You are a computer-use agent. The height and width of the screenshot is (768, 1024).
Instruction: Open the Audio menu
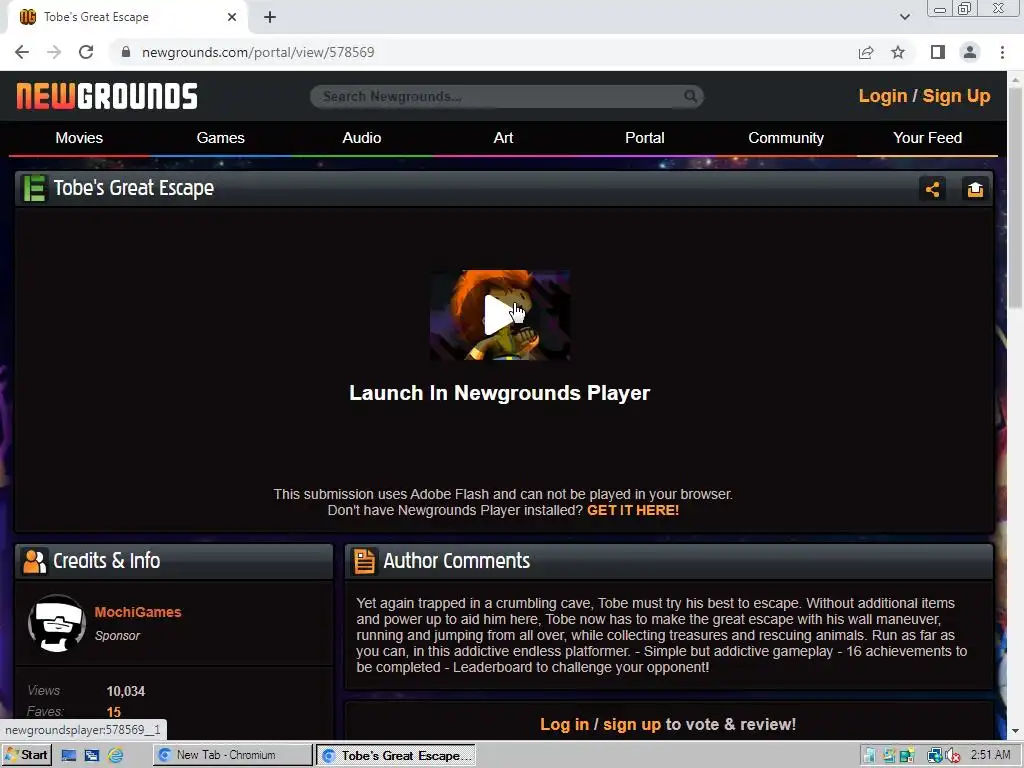click(x=362, y=138)
